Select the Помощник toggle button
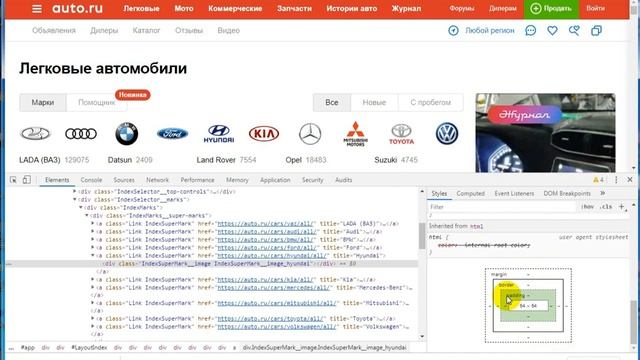The width and height of the screenshot is (640, 360). 96,102
